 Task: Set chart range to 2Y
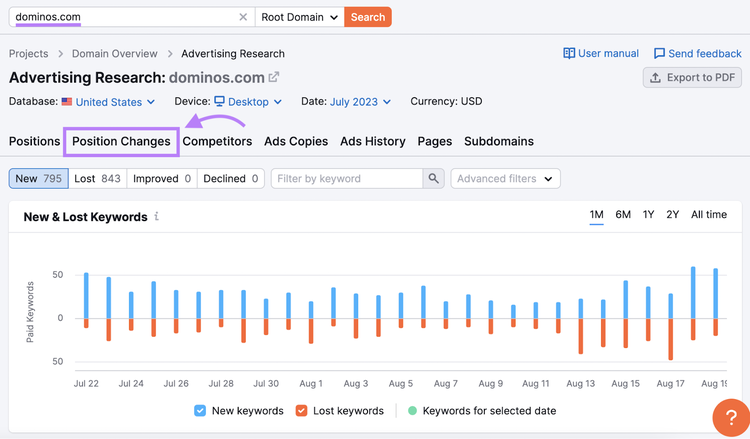[x=673, y=215]
